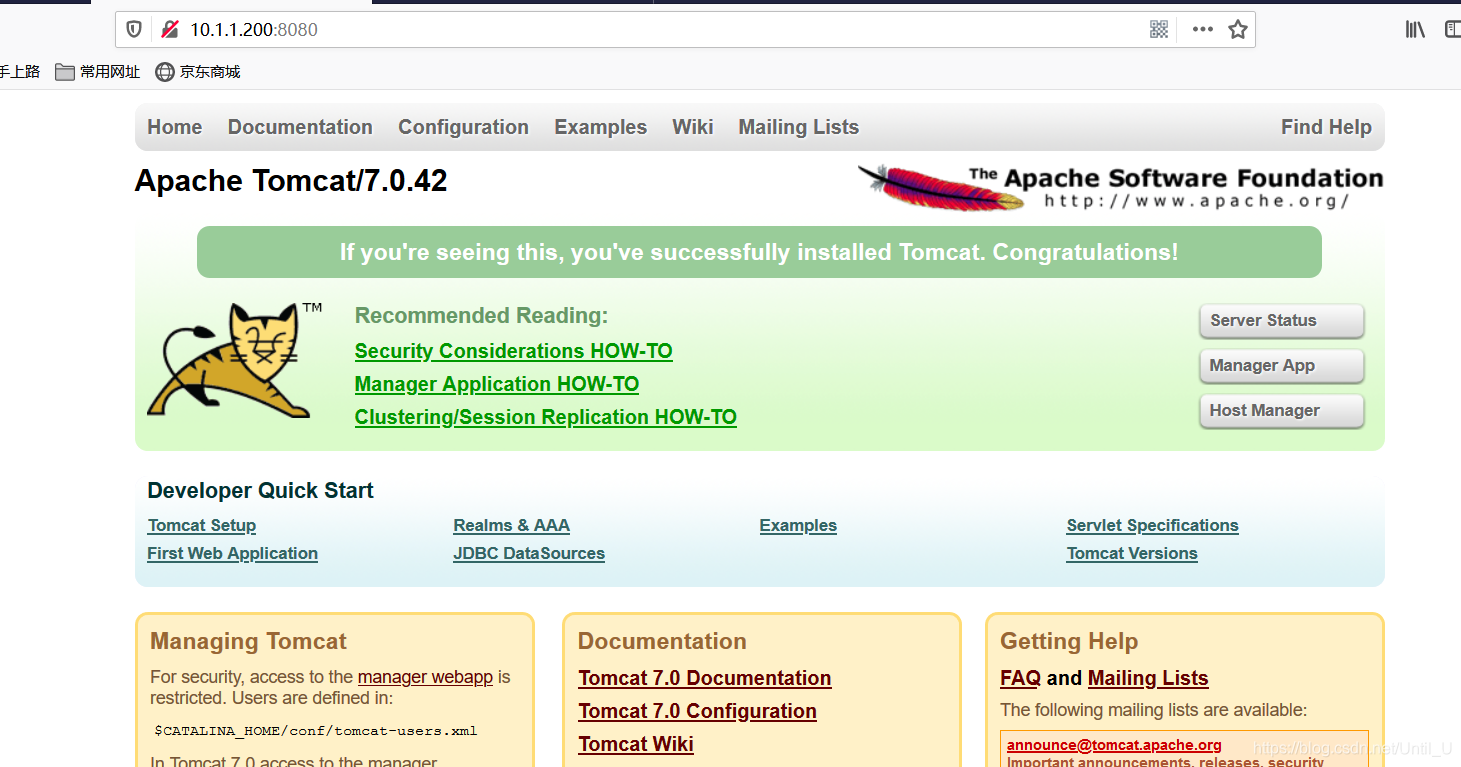Open Mailing Lists link in Getting Help
This screenshot has height=767, width=1461.
1148,678
